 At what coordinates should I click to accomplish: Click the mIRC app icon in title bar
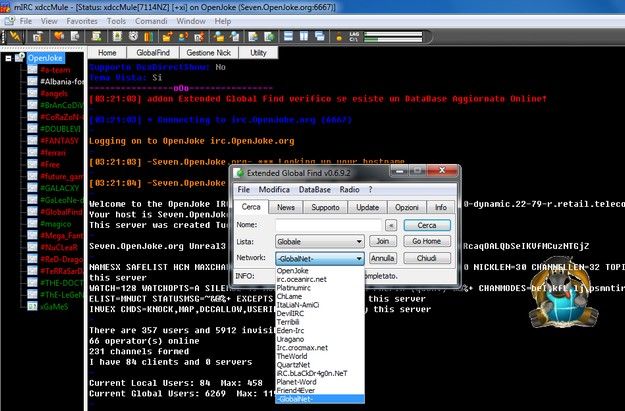click(x=8, y=6)
